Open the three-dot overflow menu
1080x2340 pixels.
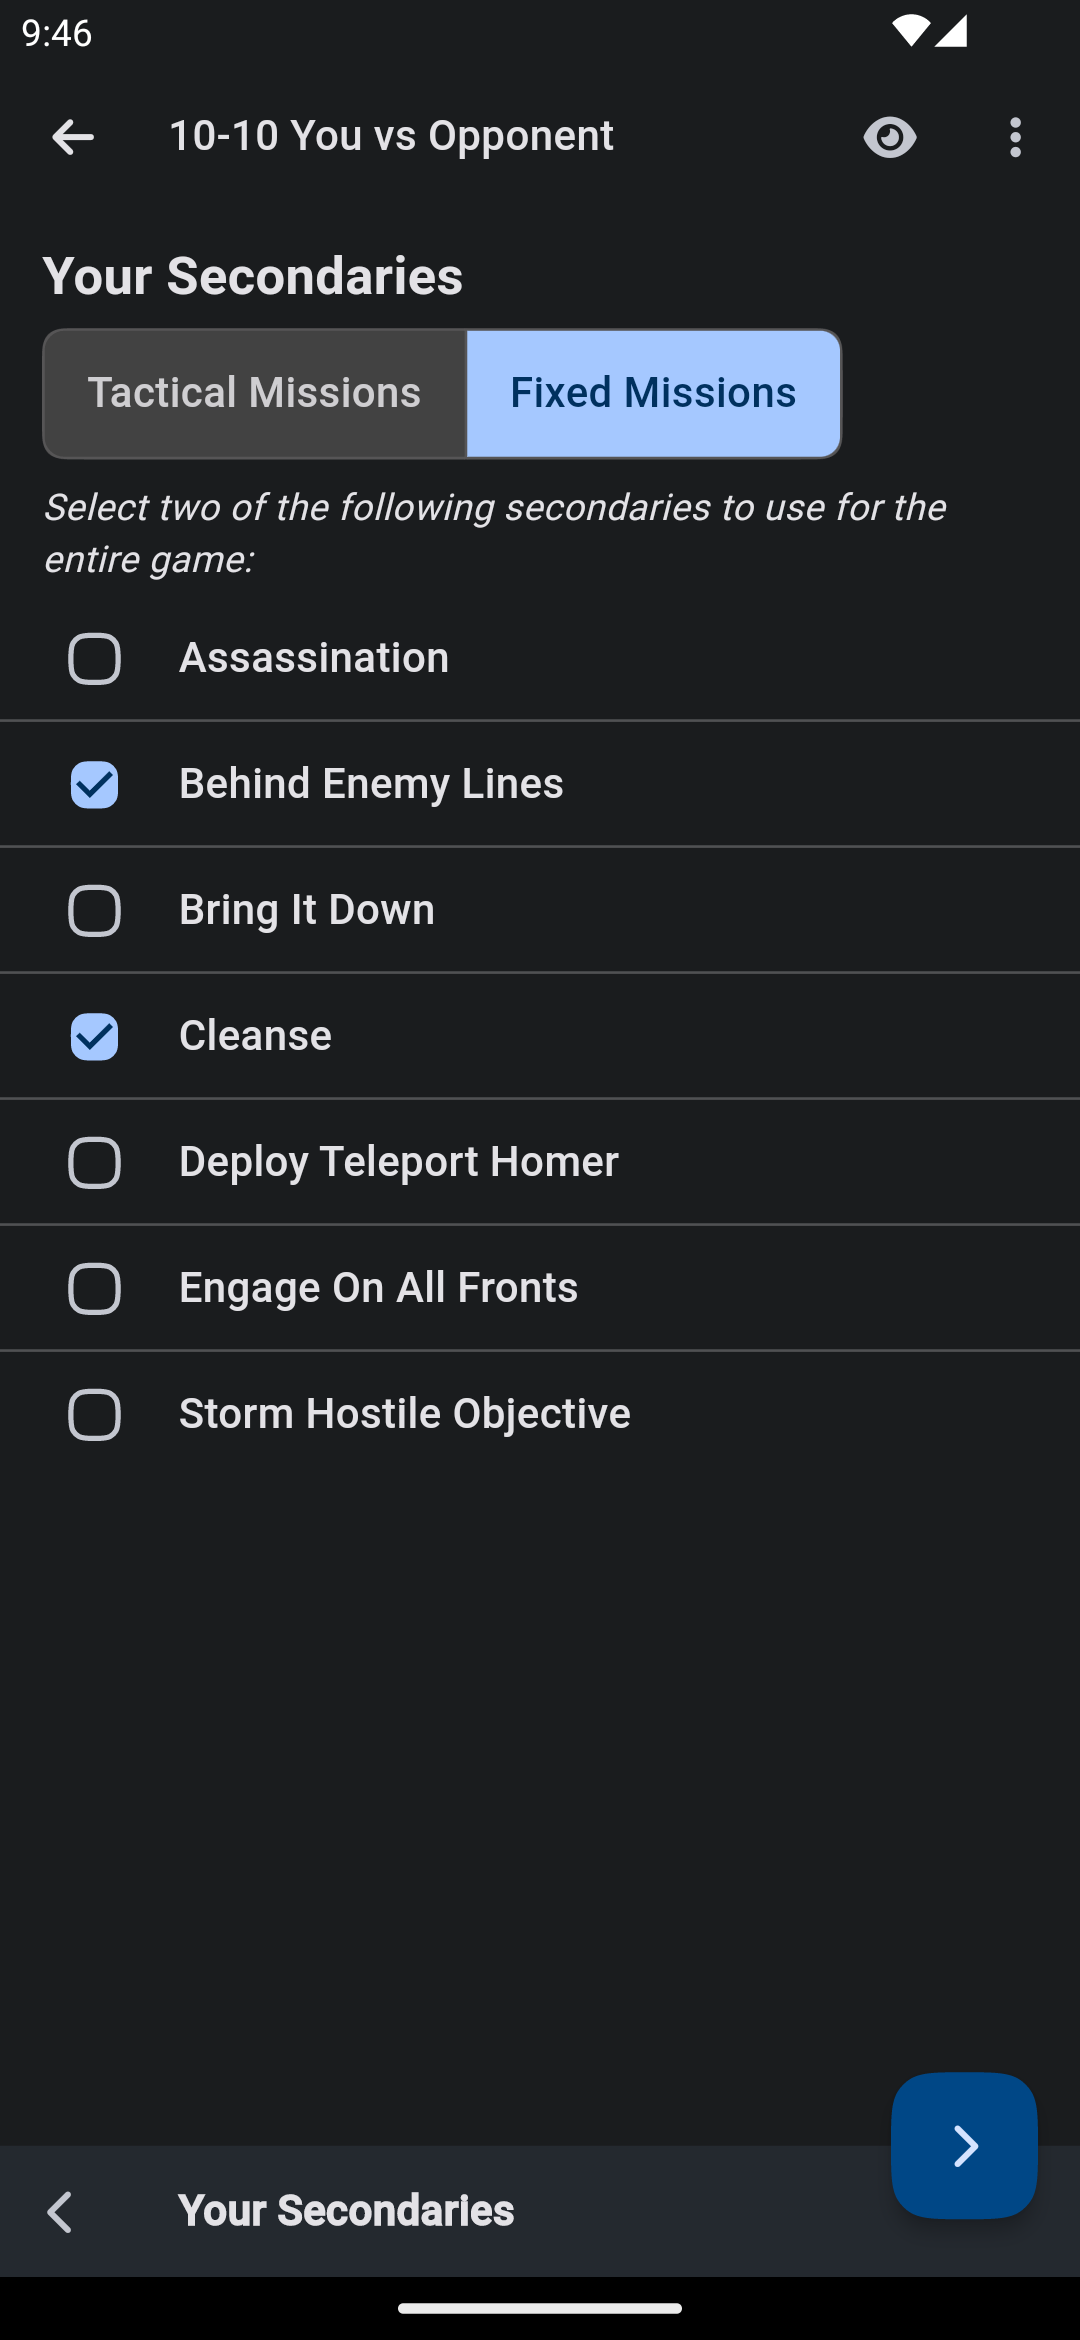point(1015,137)
